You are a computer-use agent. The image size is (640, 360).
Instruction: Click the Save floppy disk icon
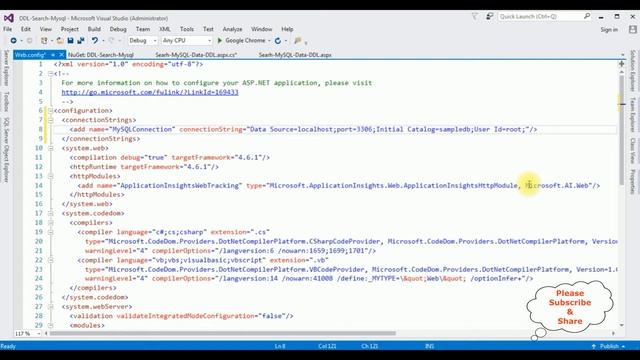(70, 40)
